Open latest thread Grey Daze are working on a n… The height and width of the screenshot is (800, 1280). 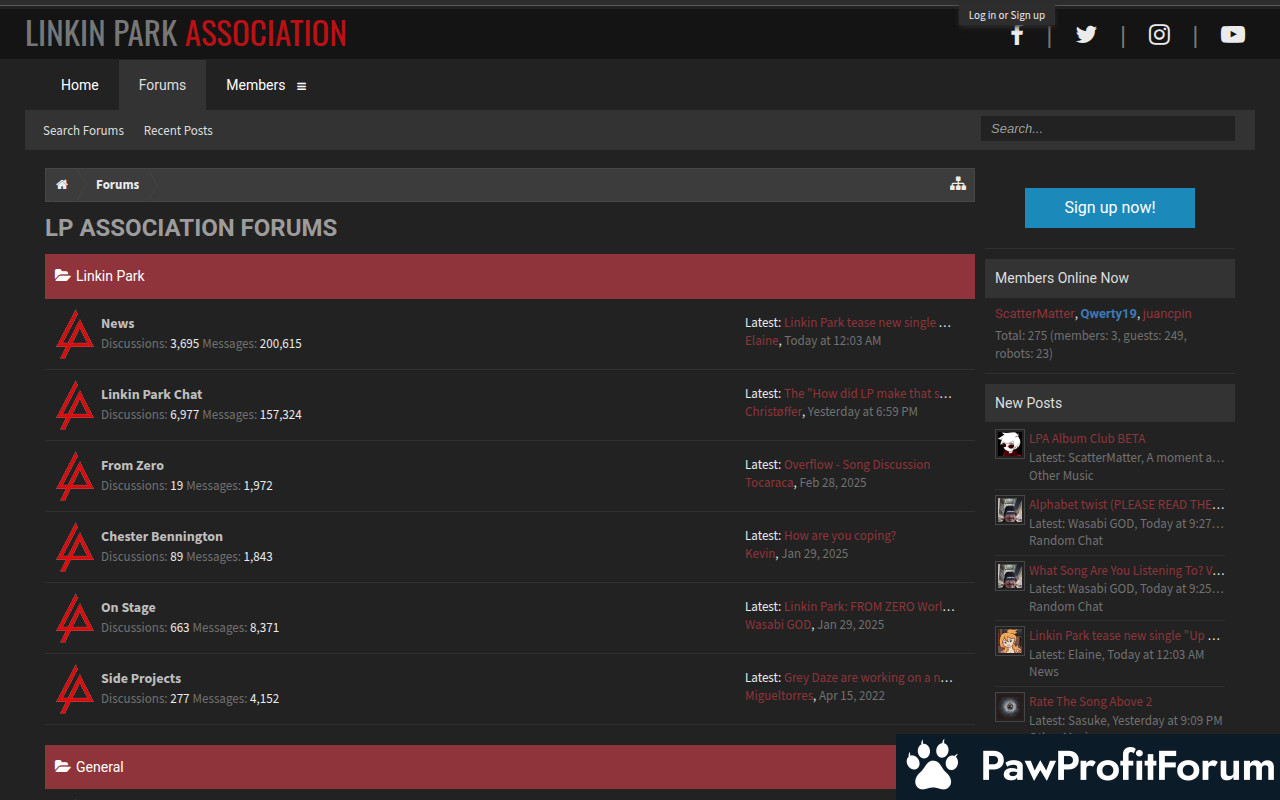pos(868,678)
